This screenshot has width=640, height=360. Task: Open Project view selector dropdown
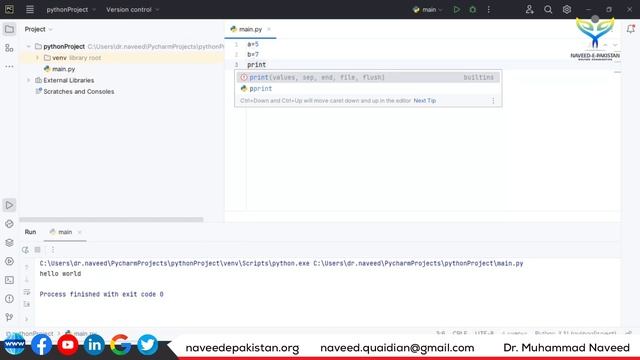(38, 29)
